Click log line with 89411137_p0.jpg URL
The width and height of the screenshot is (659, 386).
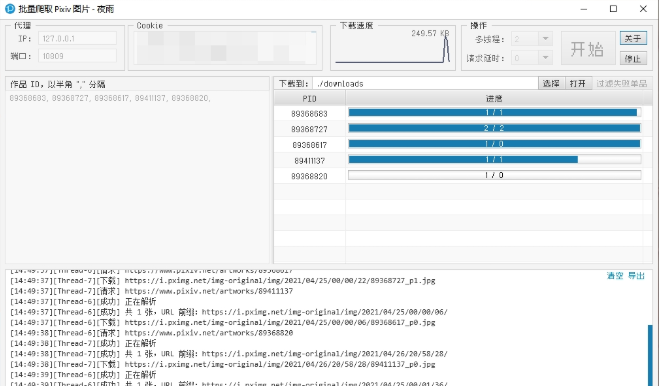(223, 365)
